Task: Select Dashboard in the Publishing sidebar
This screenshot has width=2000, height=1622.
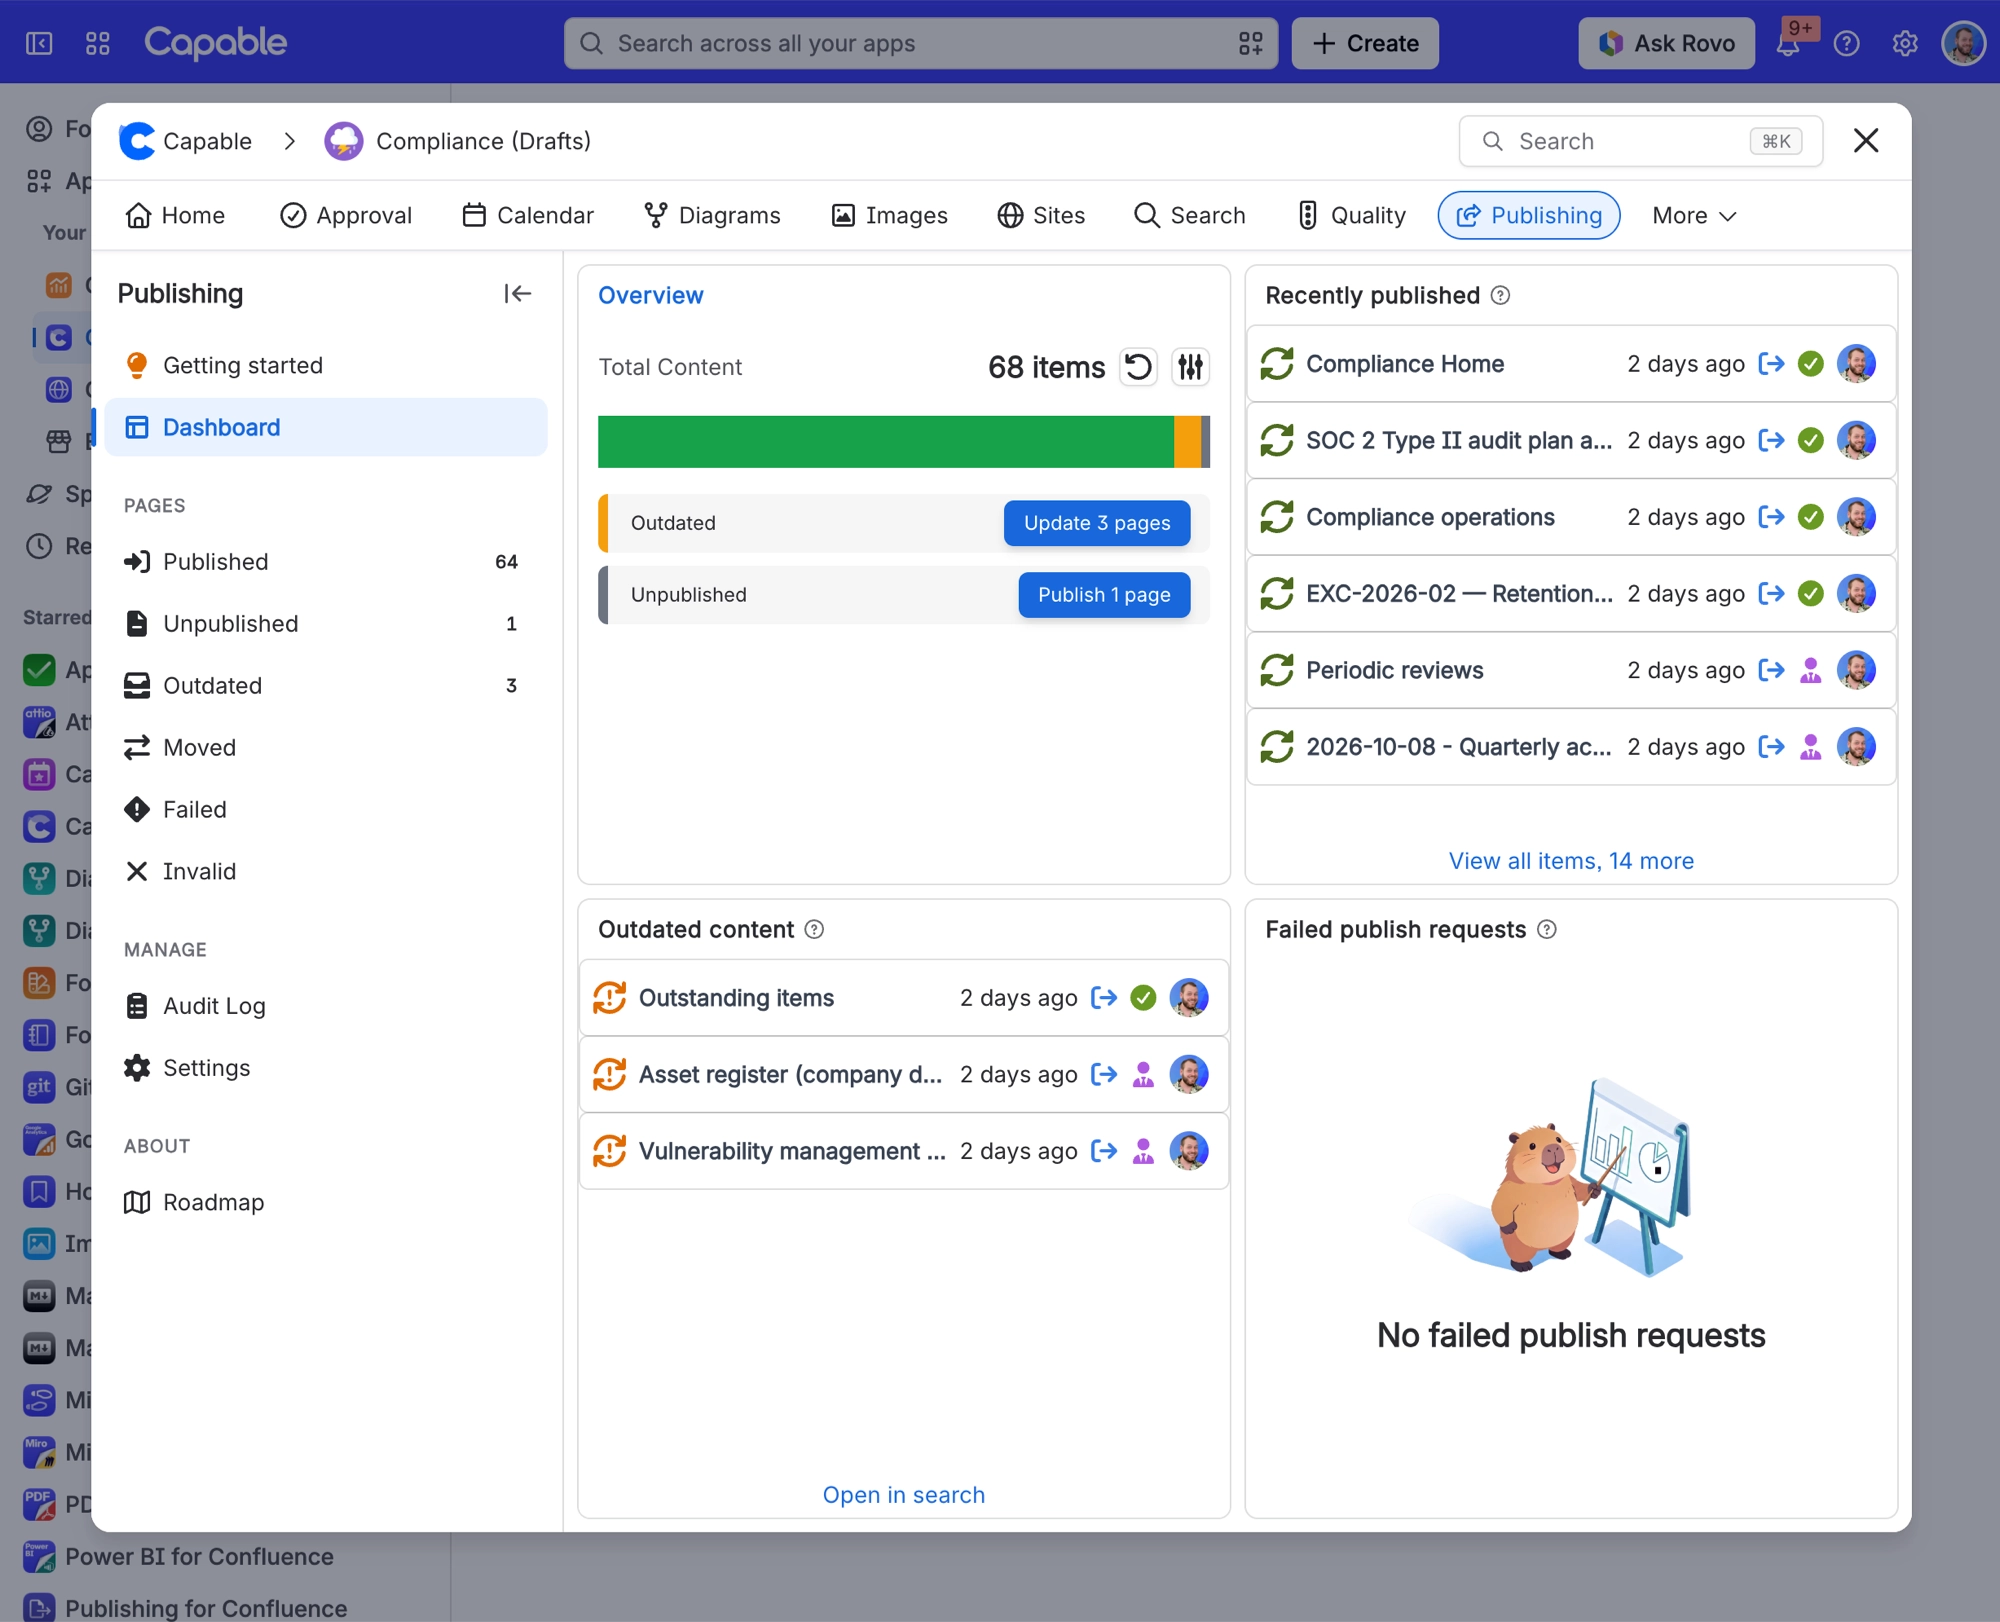Action: pos(326,427)
